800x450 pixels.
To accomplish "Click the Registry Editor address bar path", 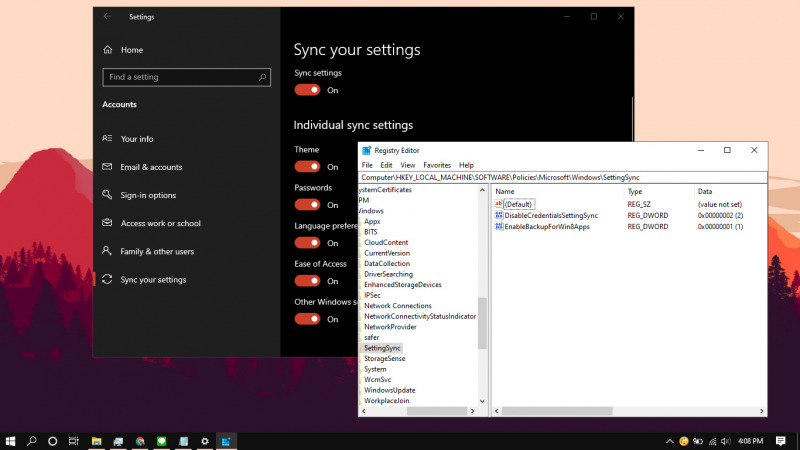I will 563,178.
